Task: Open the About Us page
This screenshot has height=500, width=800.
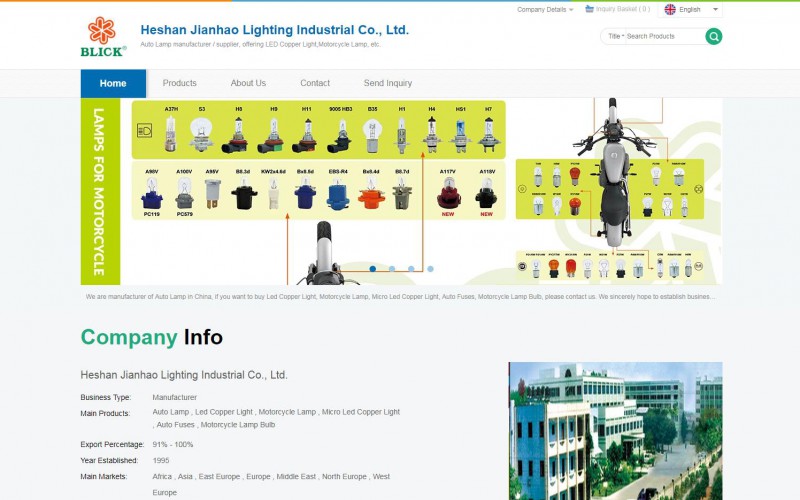Action: pos(248,83)
